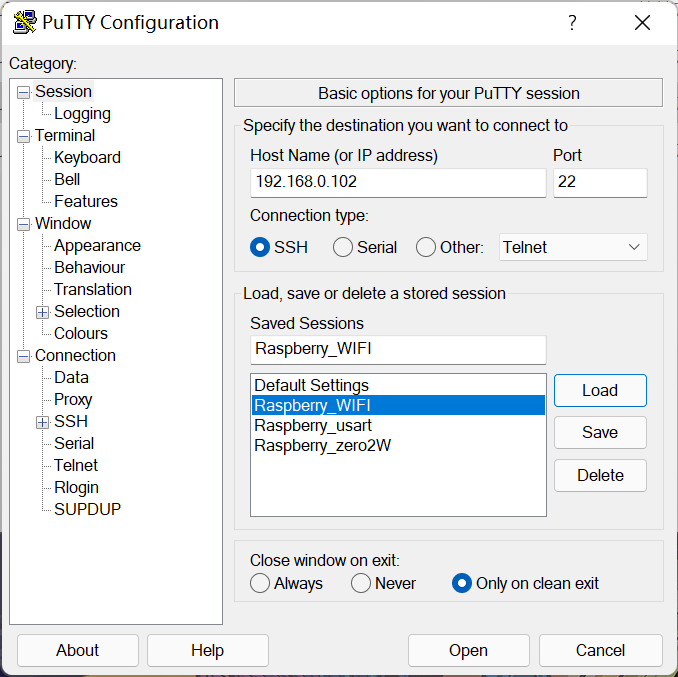The width and height of the screenshot is (678, 677).
Task: Choose Never for close window on exit
Action: pos(361,583)
